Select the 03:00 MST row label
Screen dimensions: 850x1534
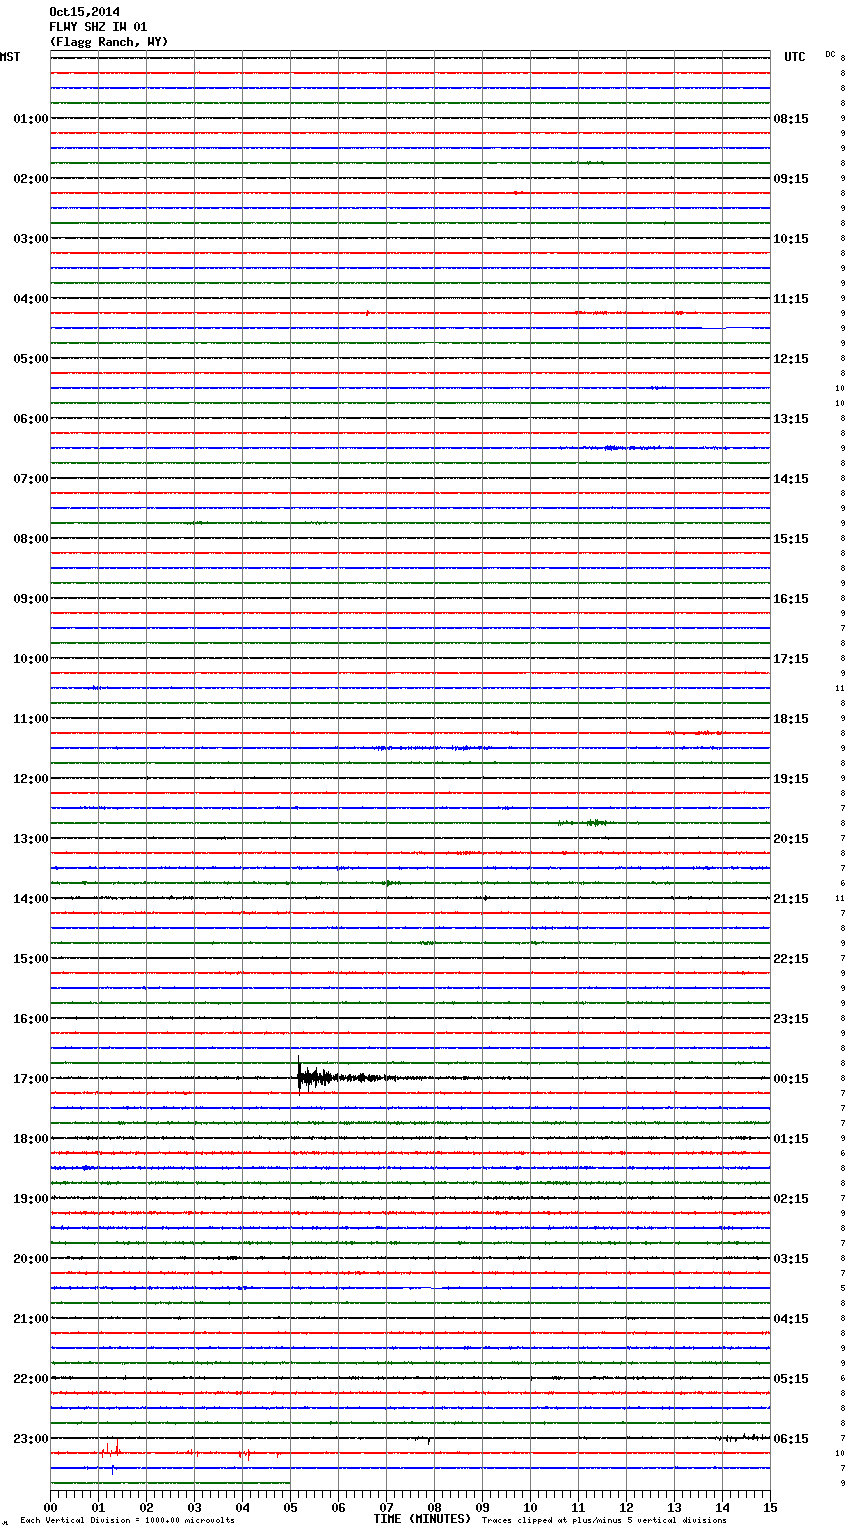click(31, 239)
